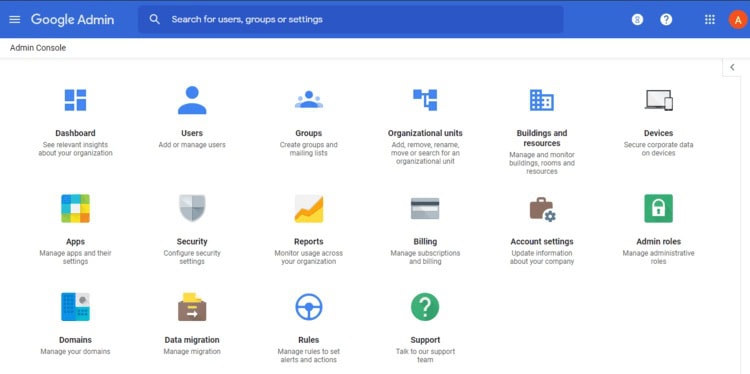Image resolution: width=750 pixels, height=374 pixels.
Task: Click 'Manage subscriptions and billing' text
Action: [x=425, y=257]
